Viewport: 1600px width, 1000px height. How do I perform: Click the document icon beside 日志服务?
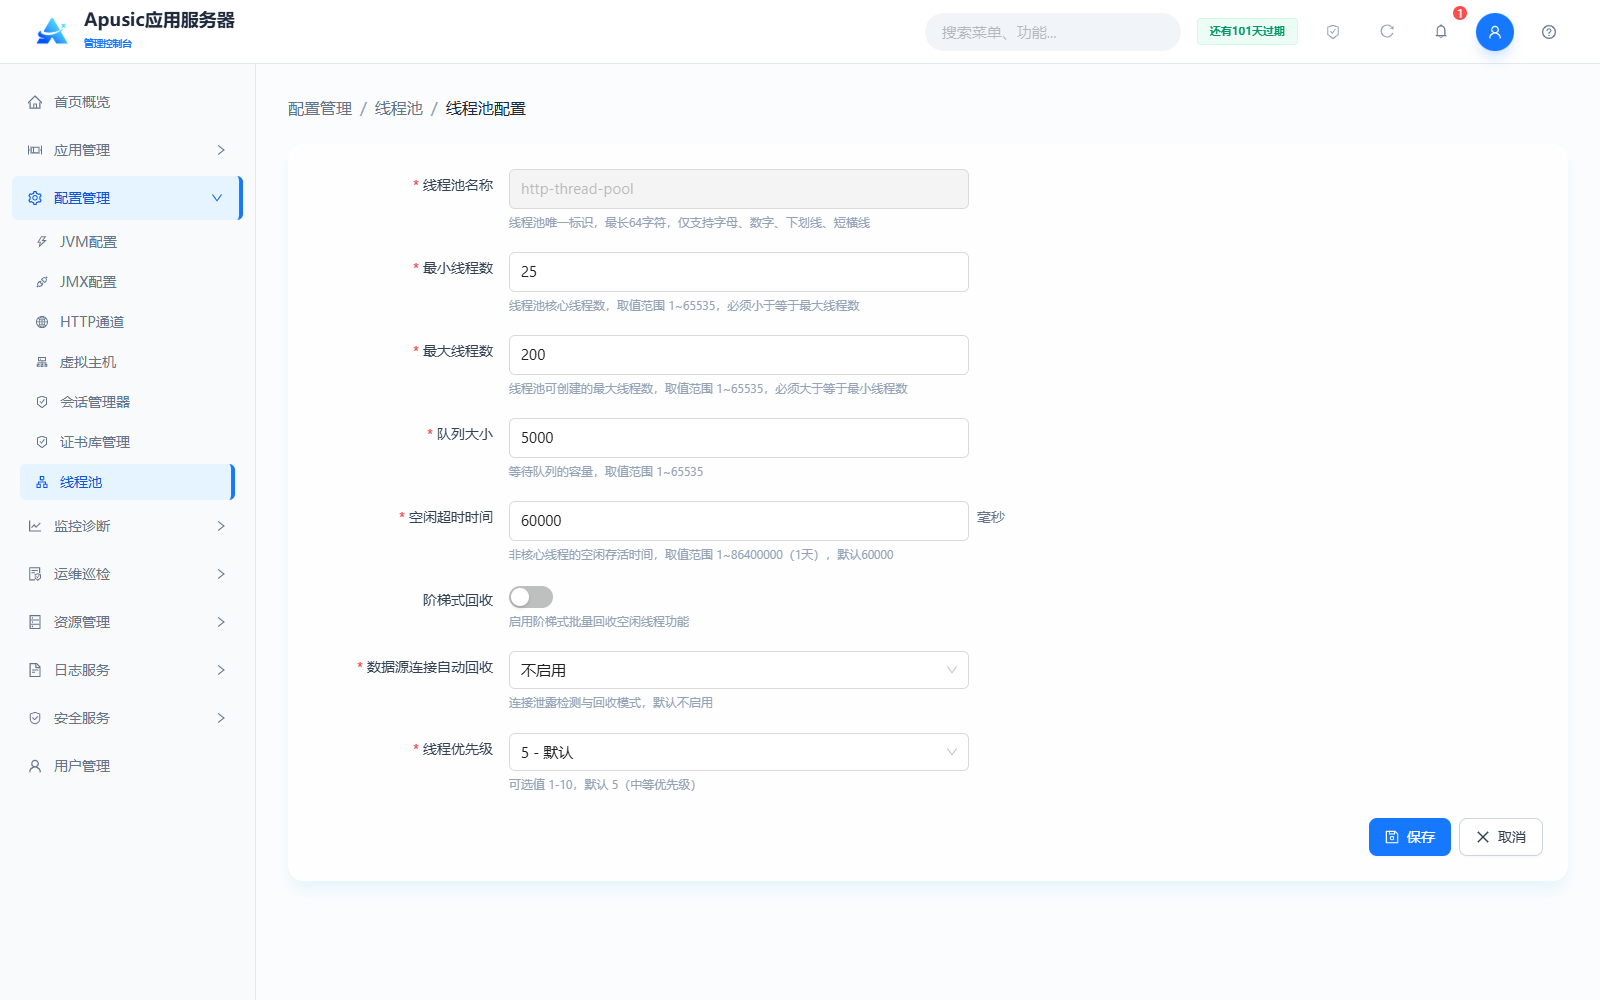(35, 670)
